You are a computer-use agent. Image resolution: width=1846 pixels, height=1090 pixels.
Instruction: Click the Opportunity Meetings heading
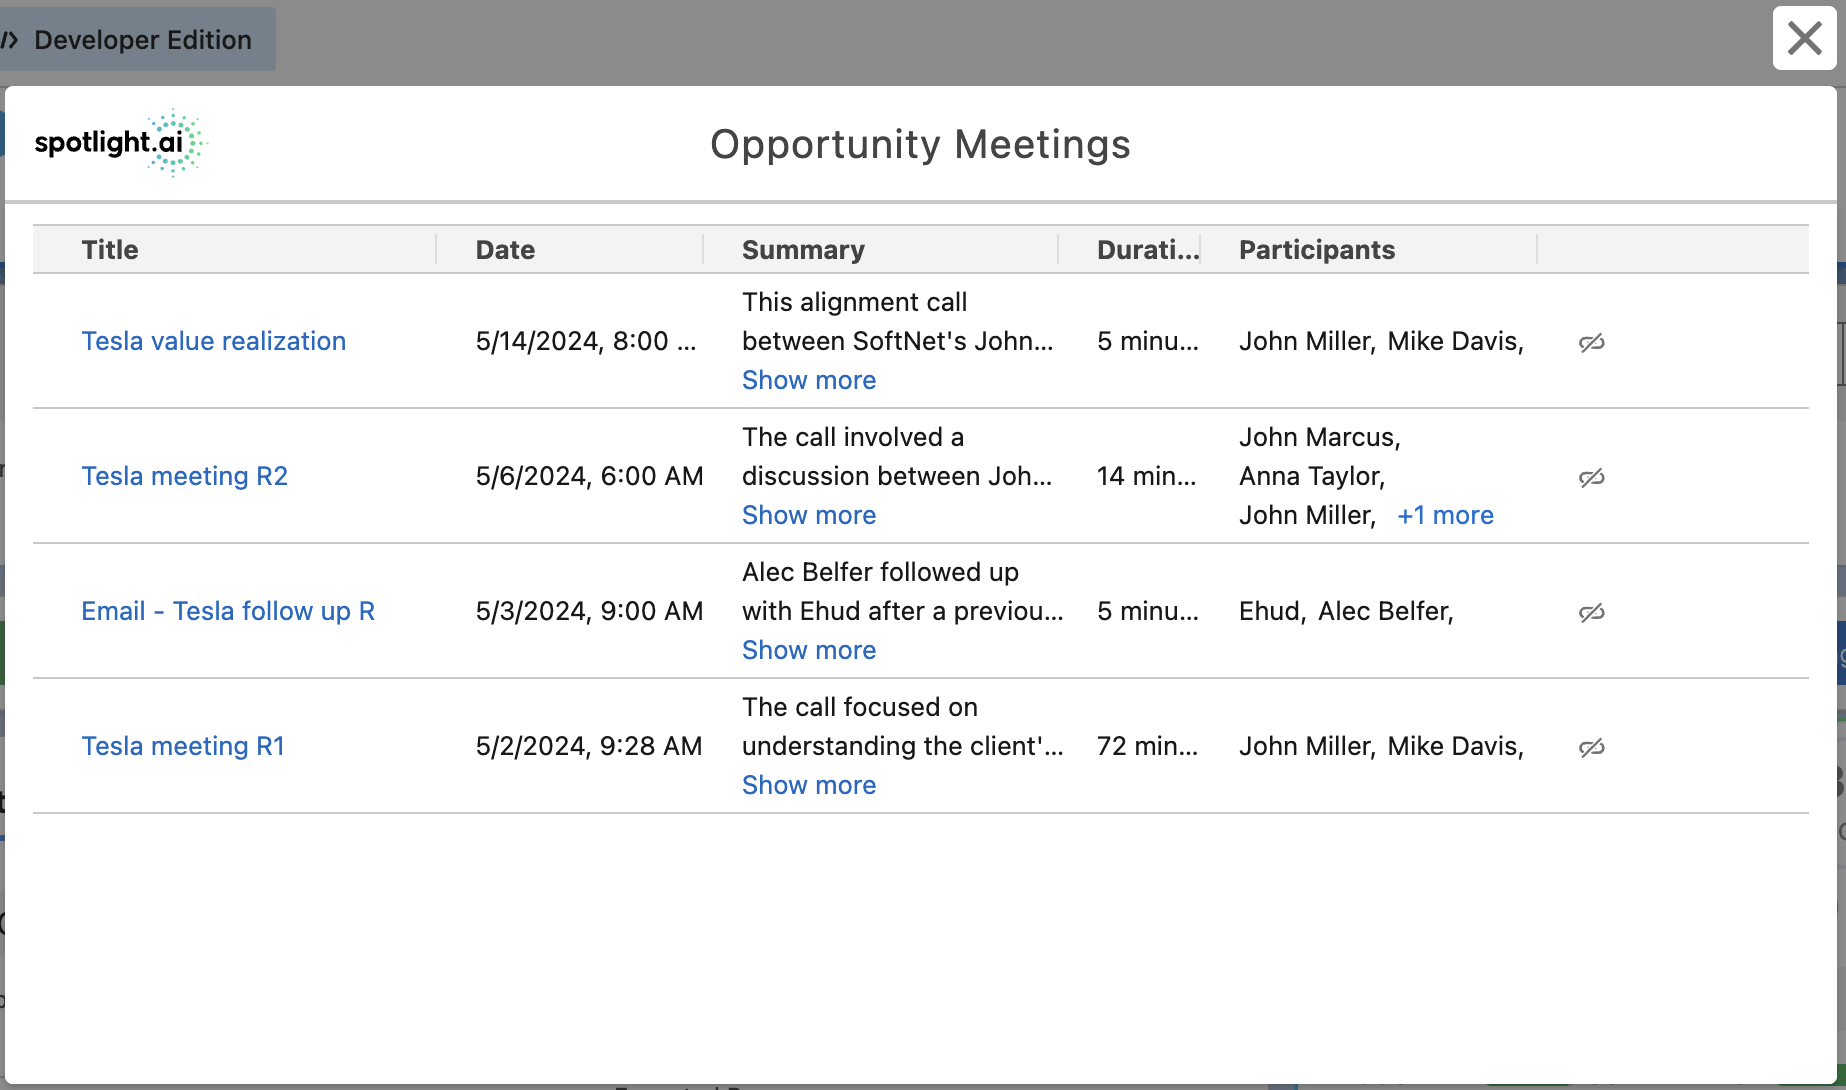[x=920, y=144]
